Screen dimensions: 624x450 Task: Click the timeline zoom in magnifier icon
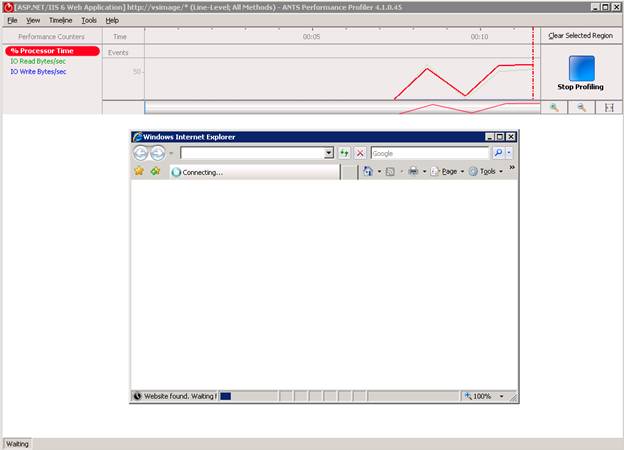click(x=554, y=107)
